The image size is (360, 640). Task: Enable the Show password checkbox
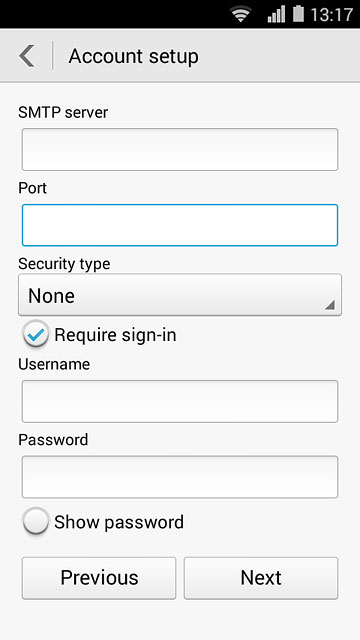36,521
